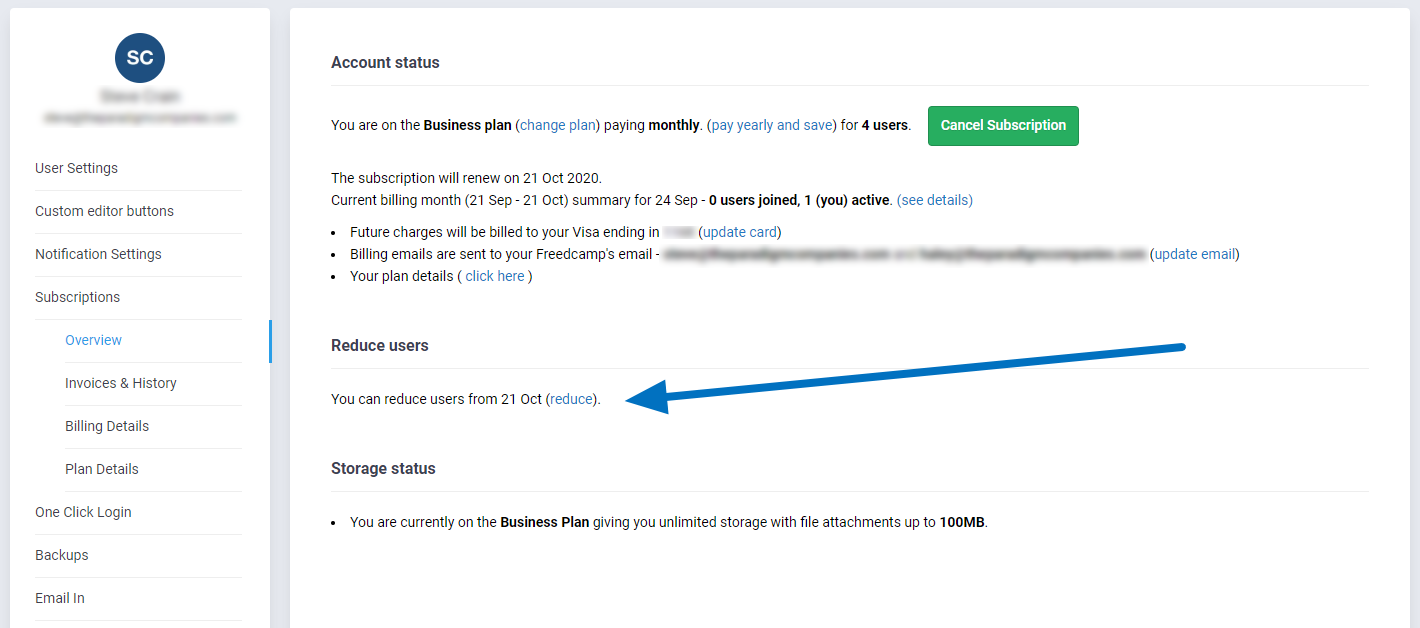Click the update card link
The image size is (1420, 628).
click(739, 232)
